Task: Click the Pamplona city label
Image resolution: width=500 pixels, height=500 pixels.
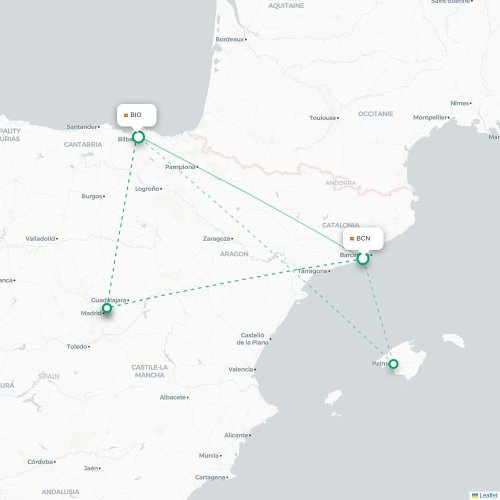Action: (x=180, y=167)
